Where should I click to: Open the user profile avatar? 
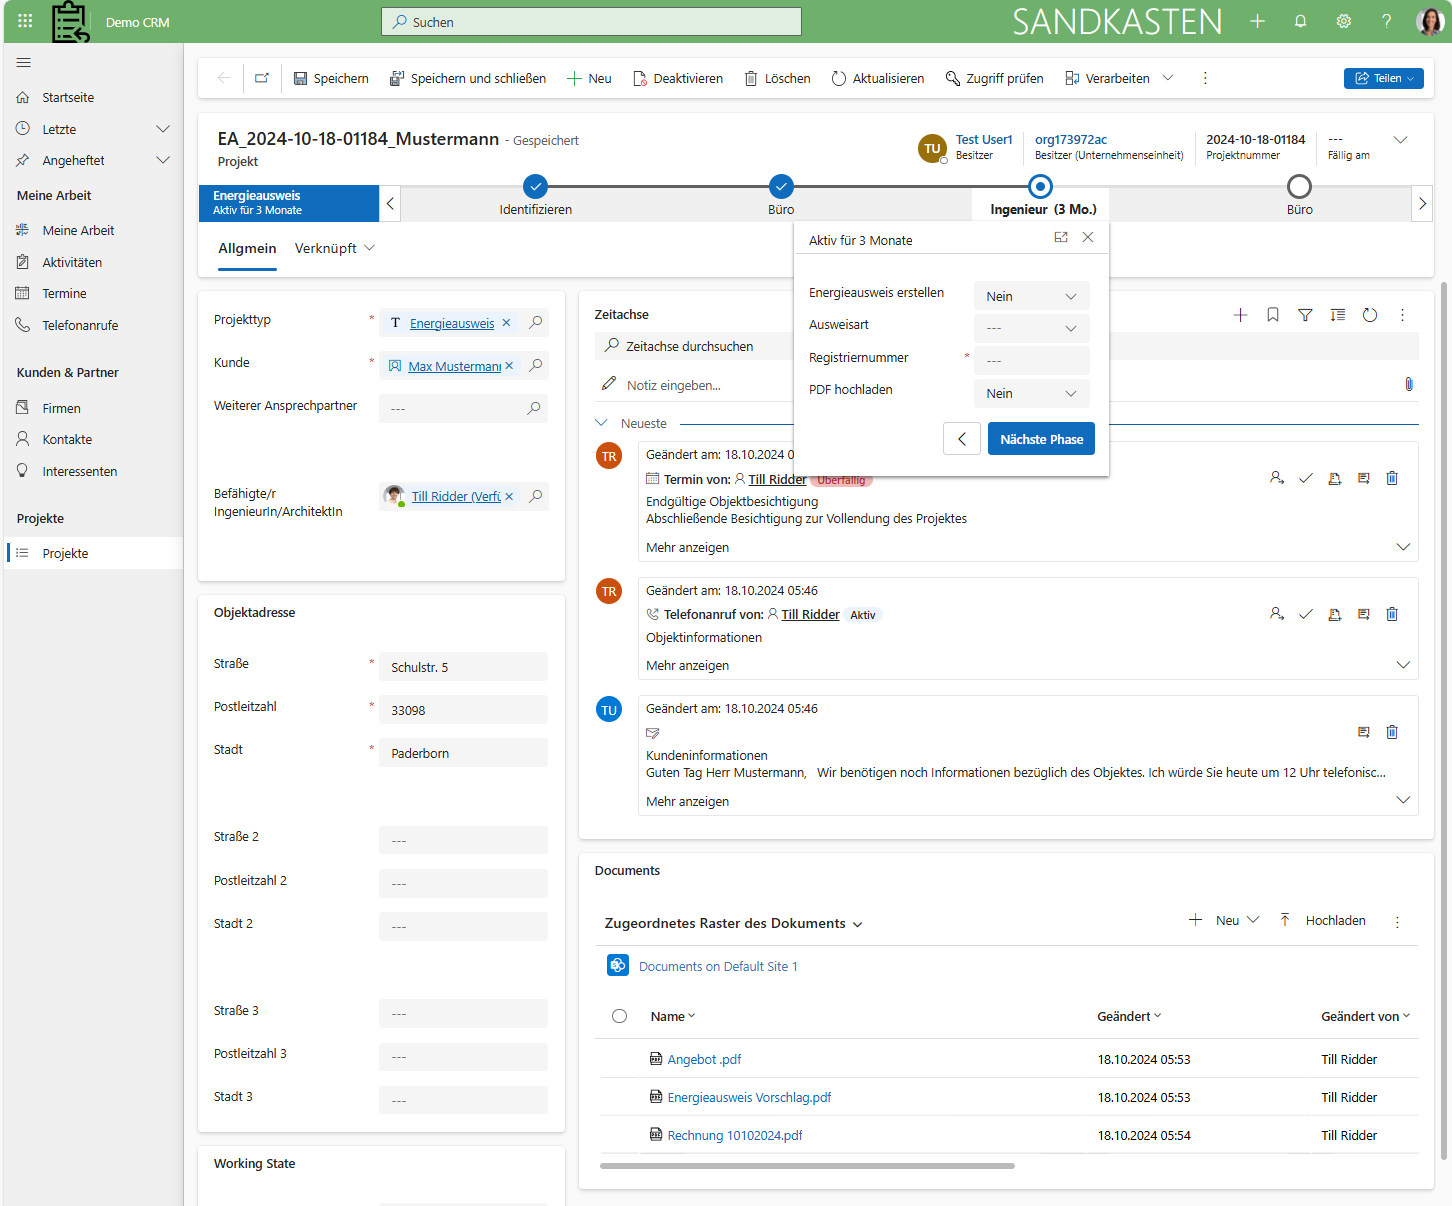click(x=1429, y=21)
